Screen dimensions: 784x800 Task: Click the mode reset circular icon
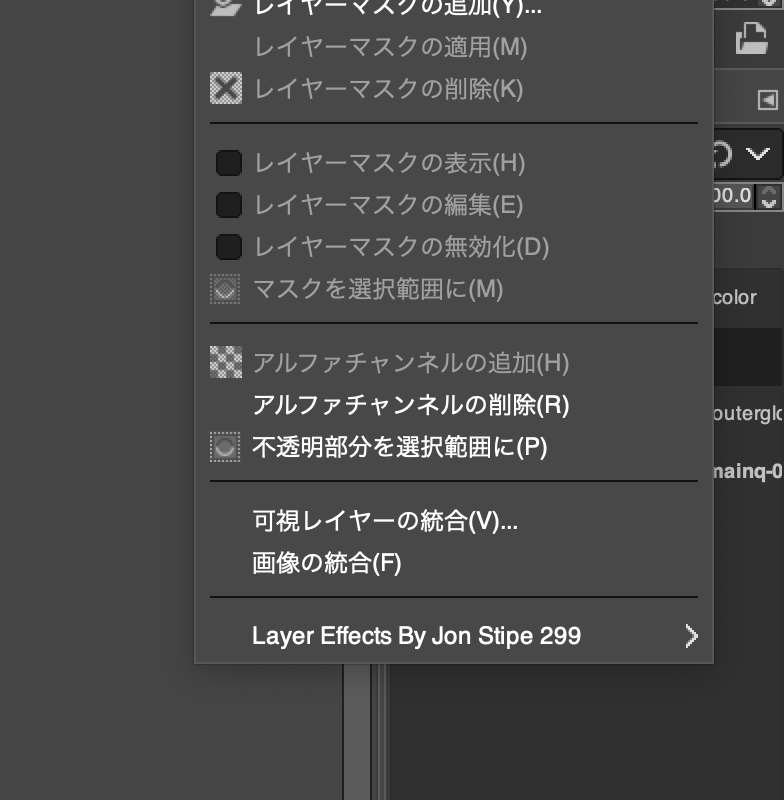[x=722, y=154]
